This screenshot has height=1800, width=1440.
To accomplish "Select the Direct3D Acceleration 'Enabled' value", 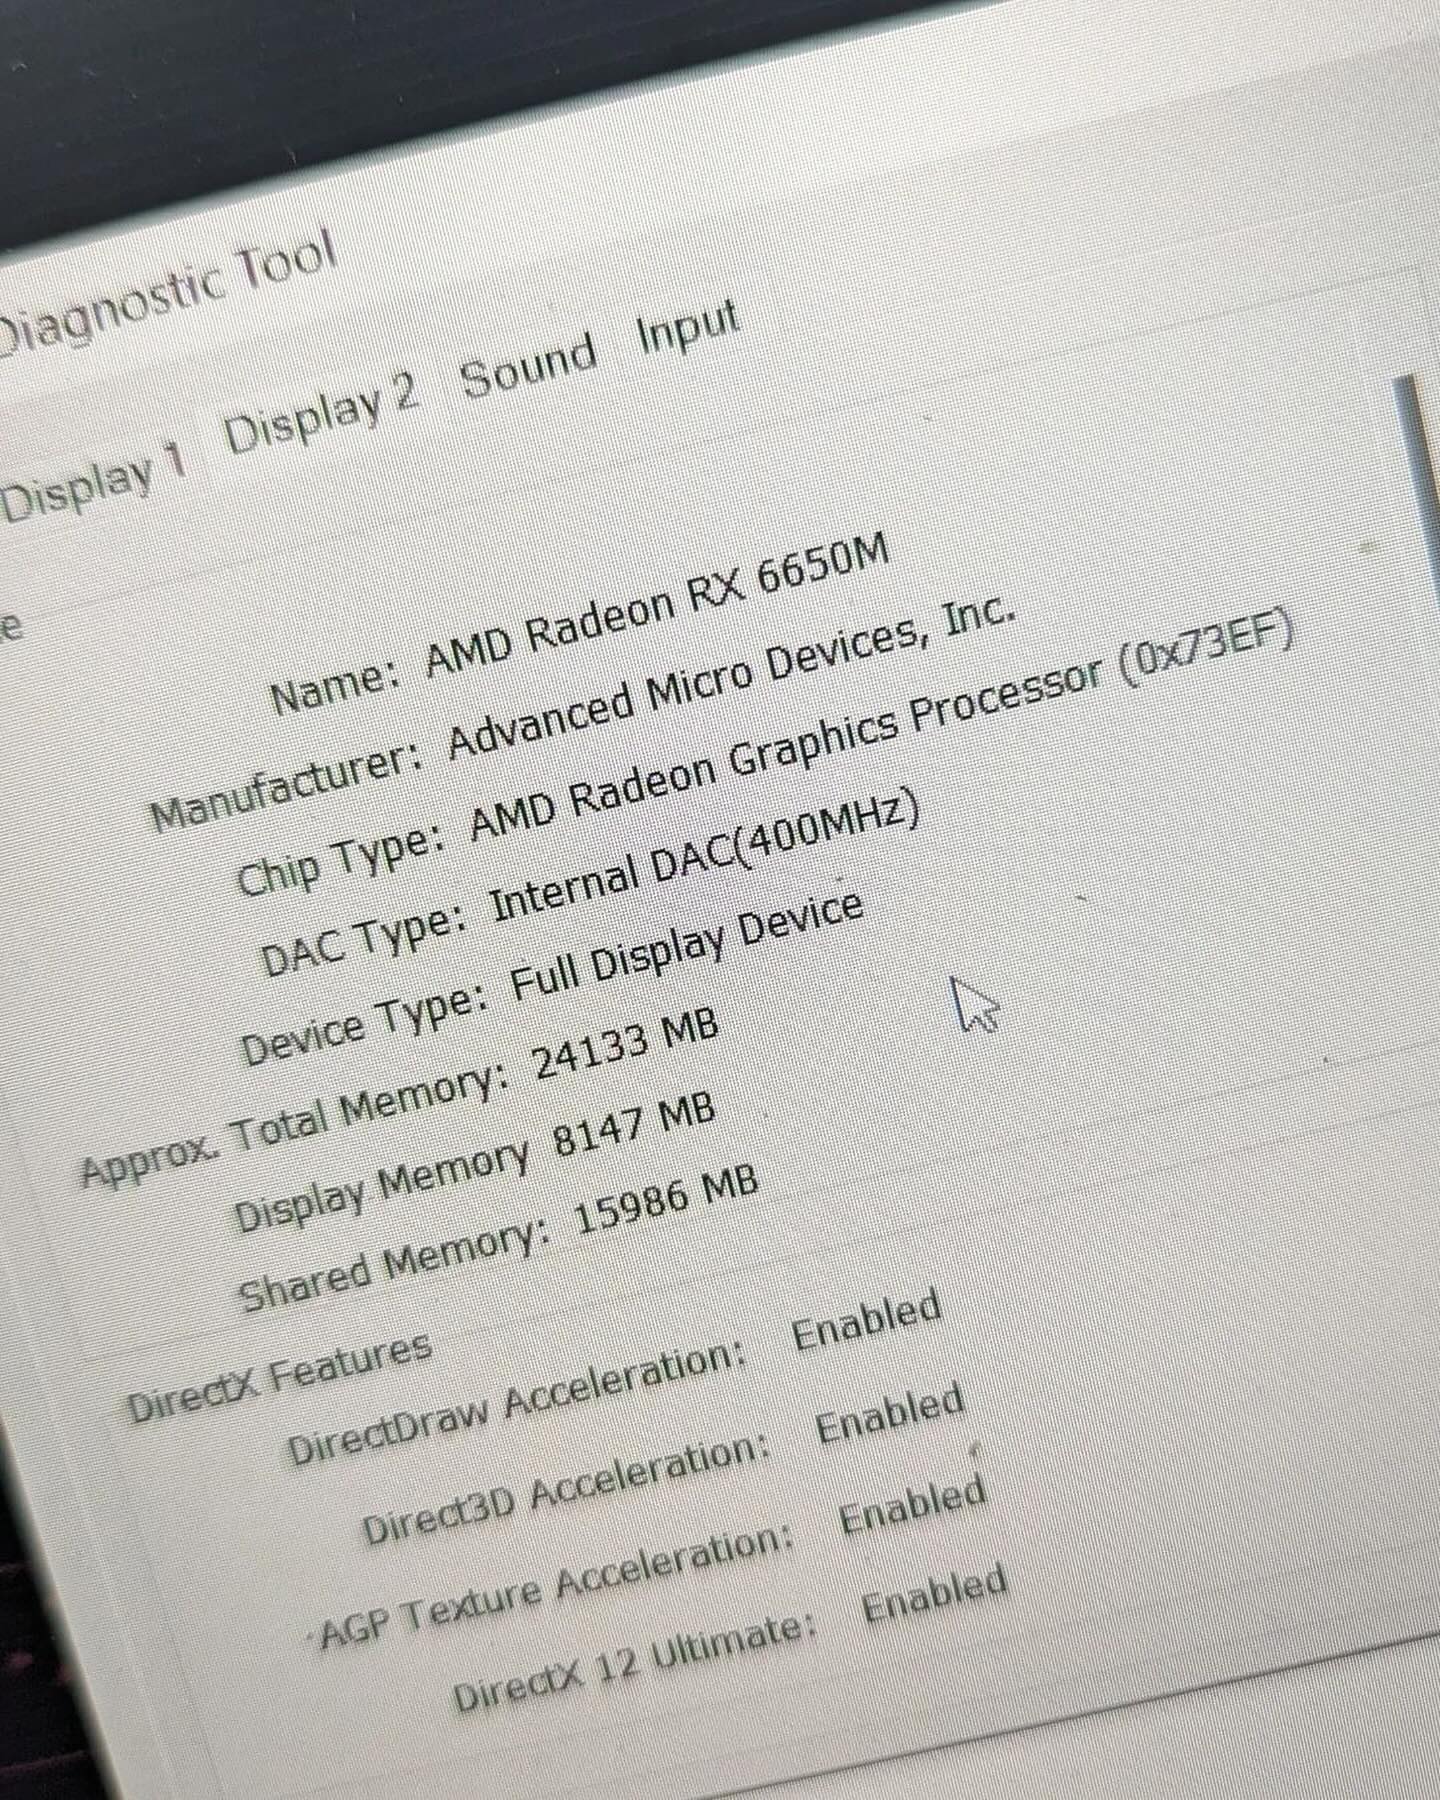I will click(891, 1411).
